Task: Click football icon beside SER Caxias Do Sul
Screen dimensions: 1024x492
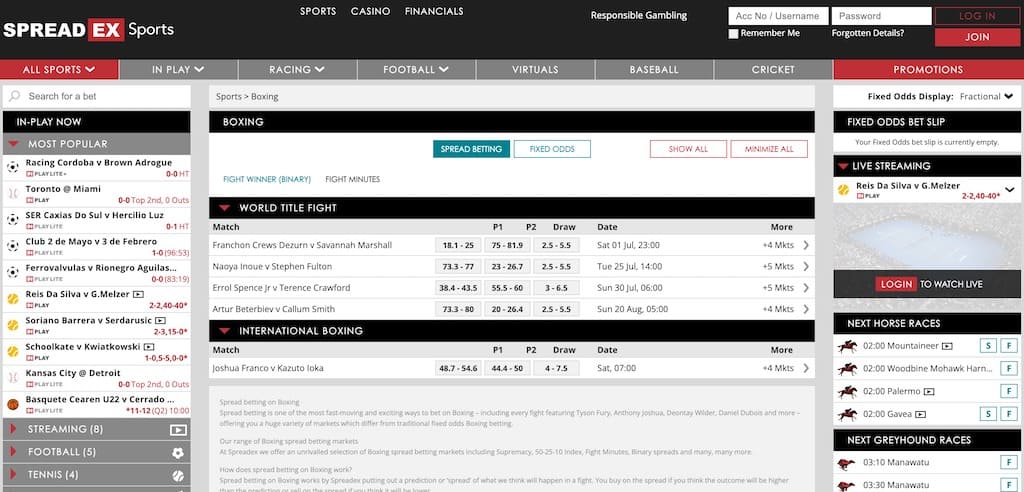Action: coord(12,220)
